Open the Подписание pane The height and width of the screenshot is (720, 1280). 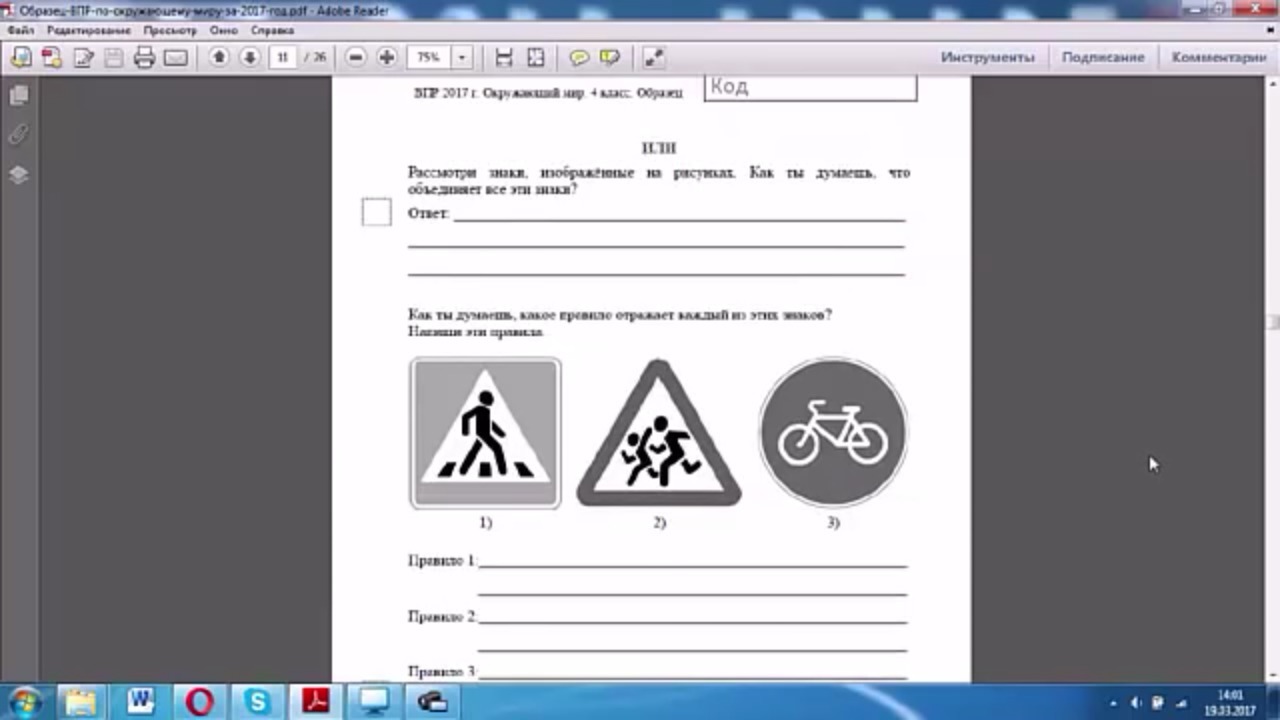click(1103, 58)
